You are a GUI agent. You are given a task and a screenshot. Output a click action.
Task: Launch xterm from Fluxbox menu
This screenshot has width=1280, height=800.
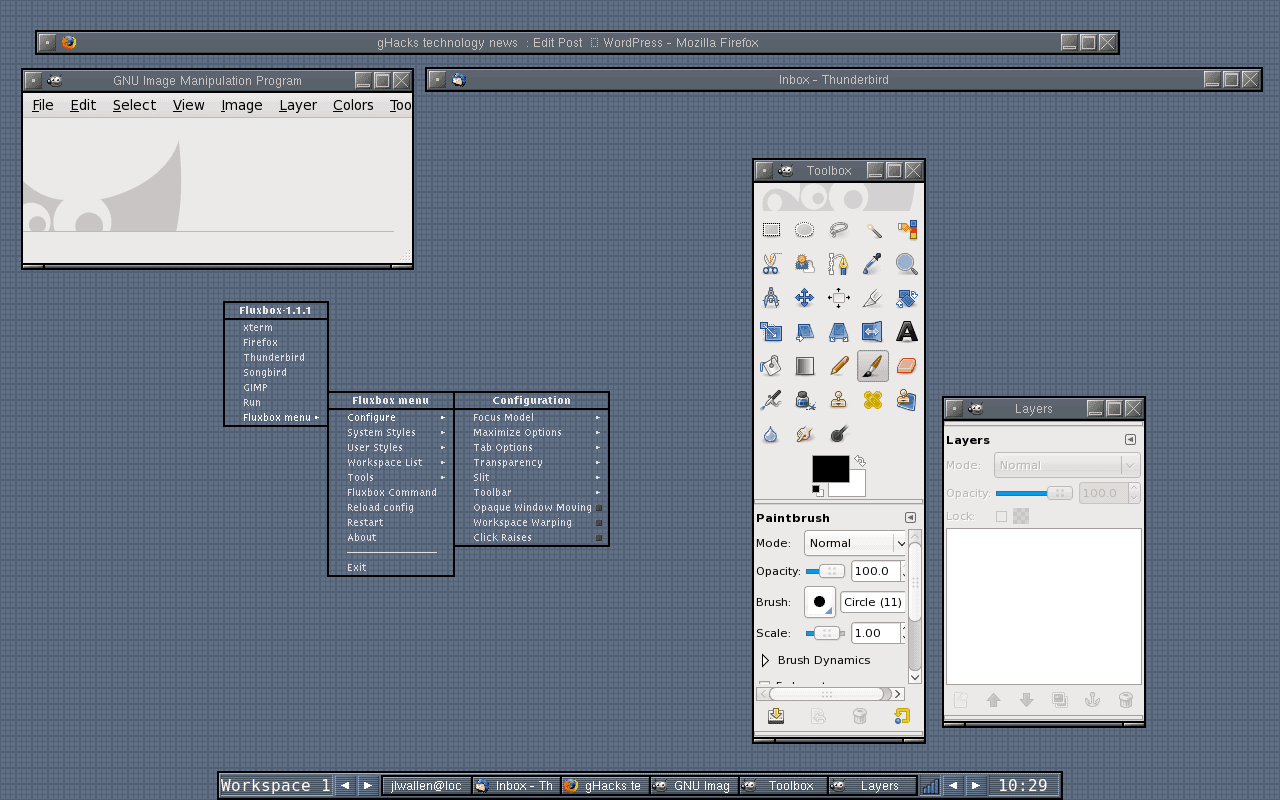pos(276,327)
